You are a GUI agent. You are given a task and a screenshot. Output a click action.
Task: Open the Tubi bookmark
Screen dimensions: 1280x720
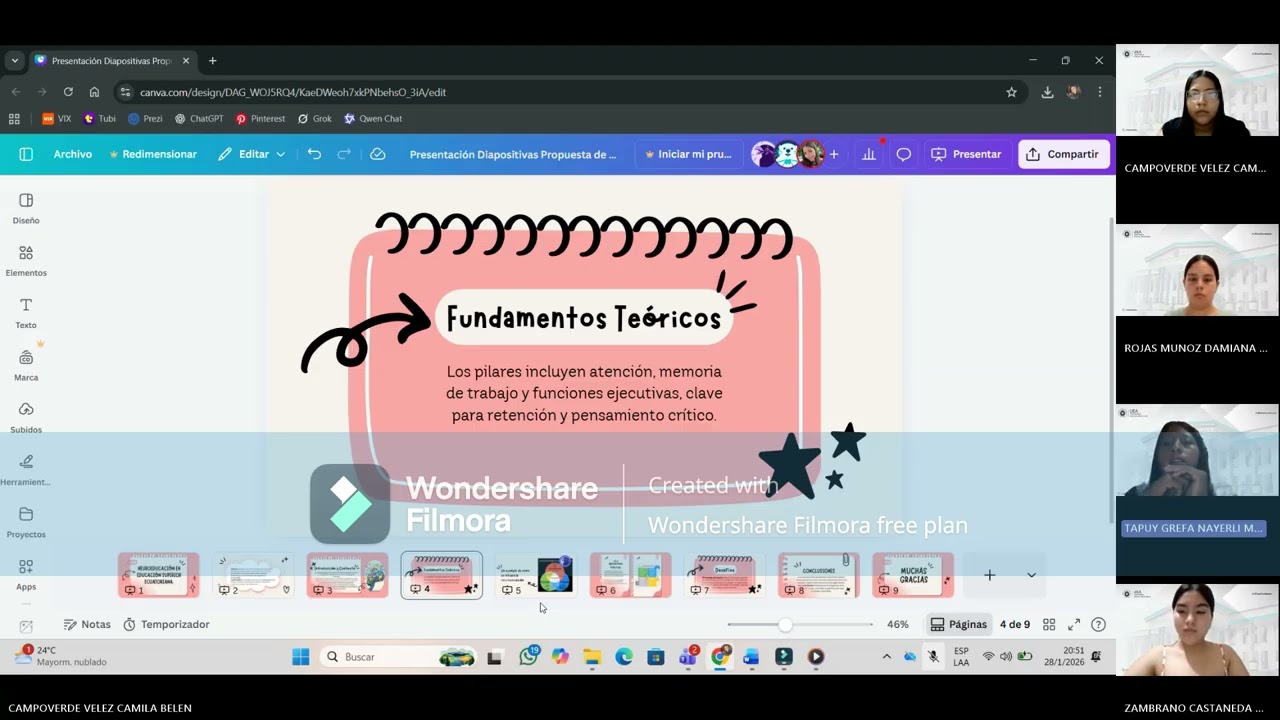(x=99, y=118)
